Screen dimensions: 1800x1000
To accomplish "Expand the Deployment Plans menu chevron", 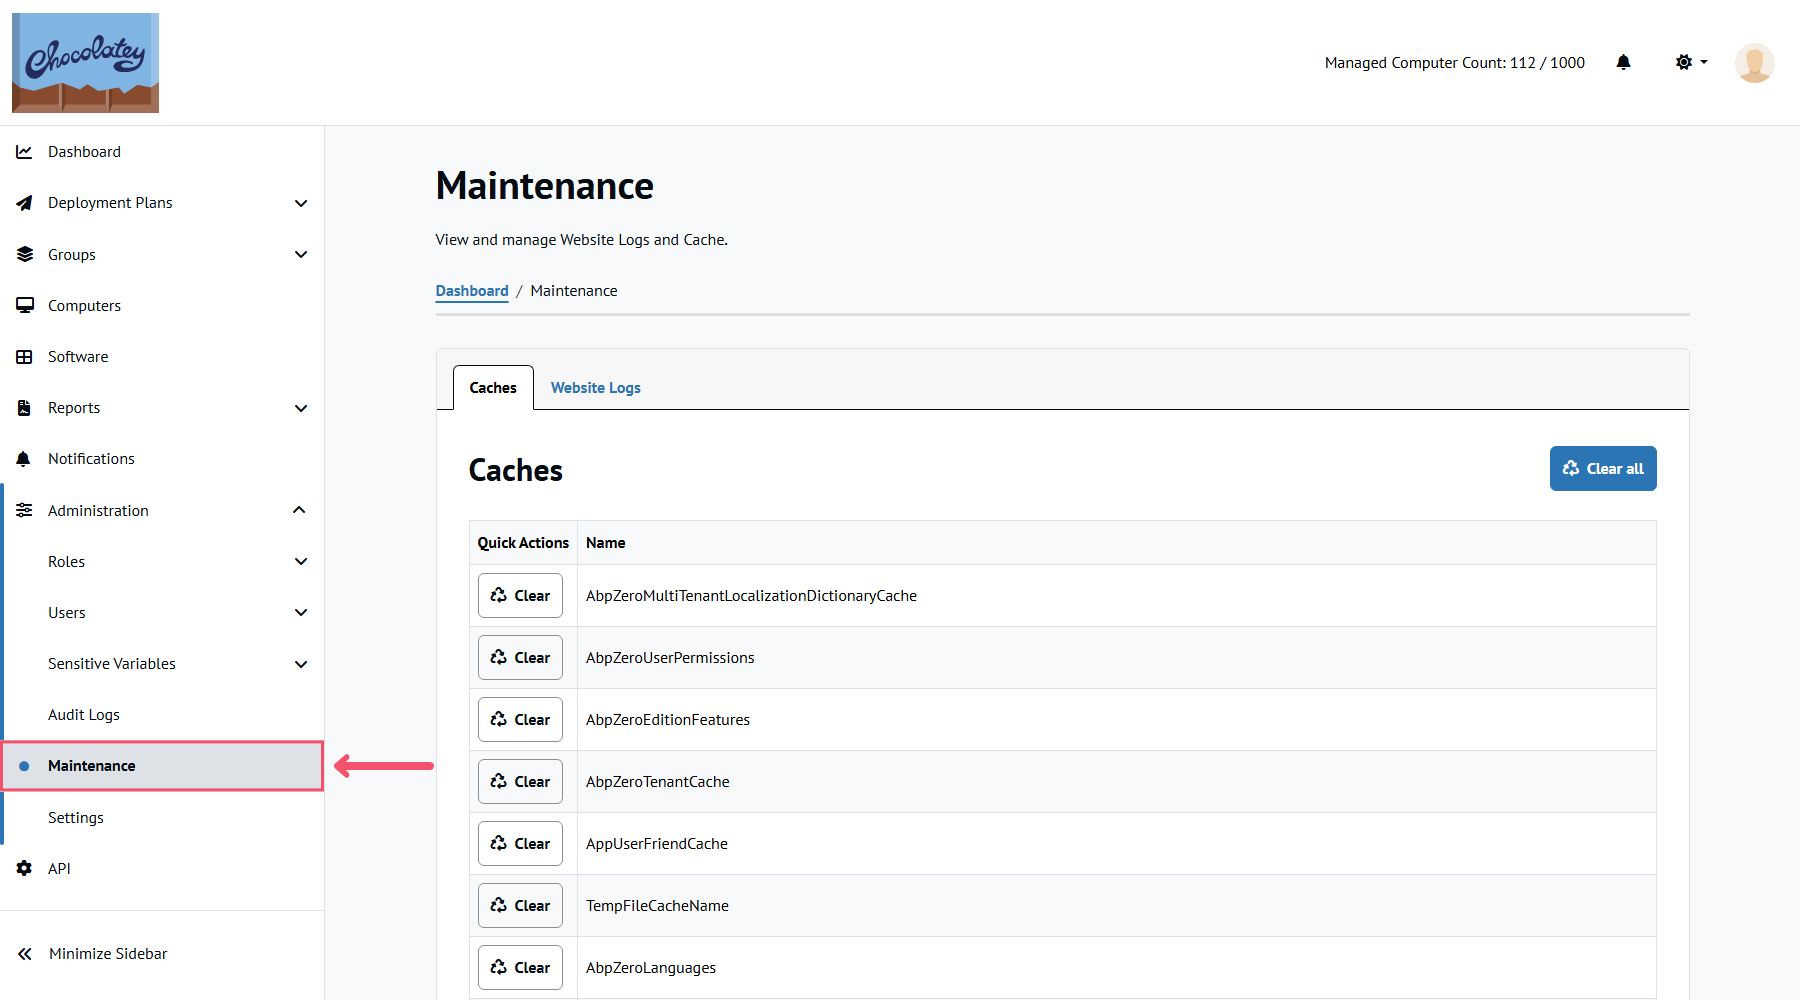I will (301, 203).
